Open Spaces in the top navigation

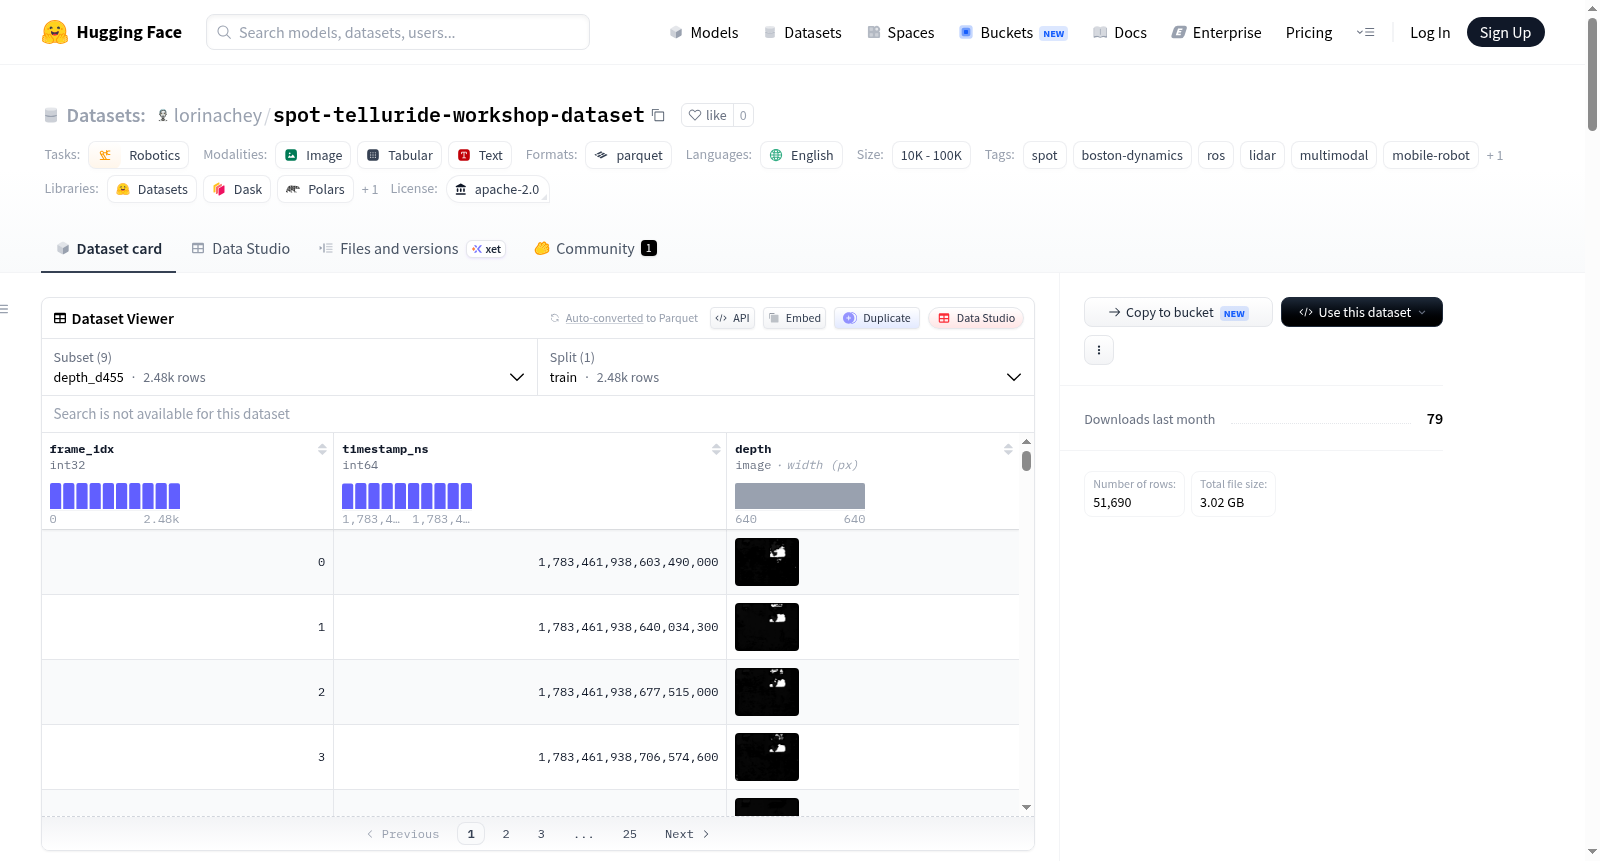(x=900, y=32)
